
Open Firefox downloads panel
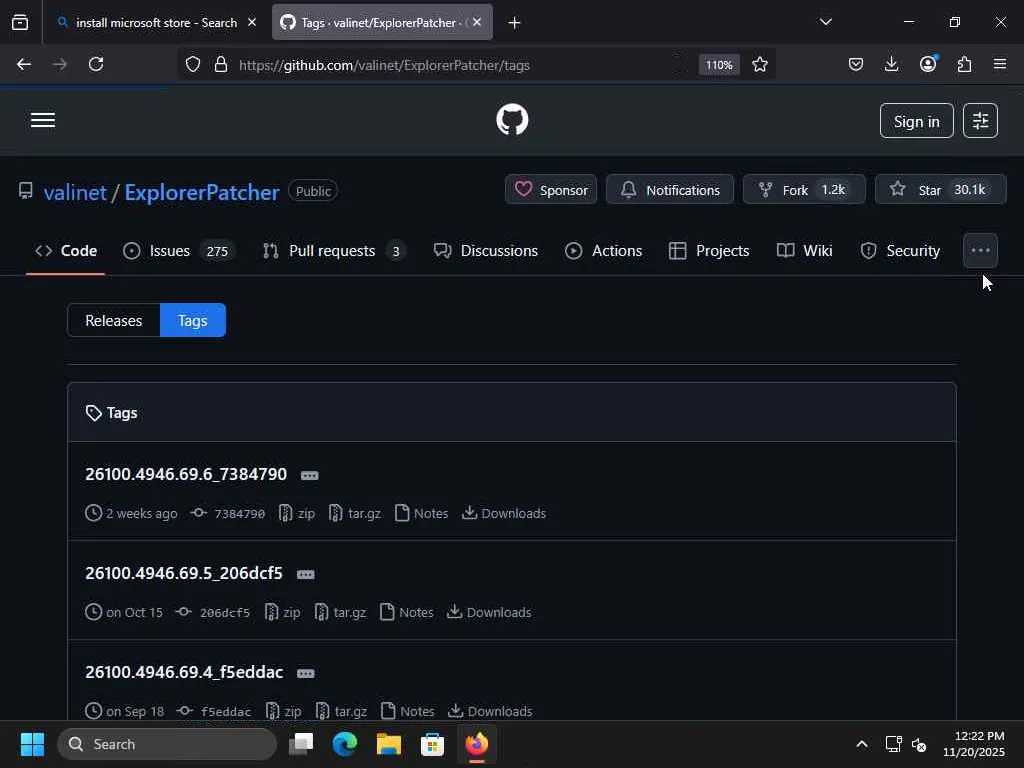[x=891, y=64]
